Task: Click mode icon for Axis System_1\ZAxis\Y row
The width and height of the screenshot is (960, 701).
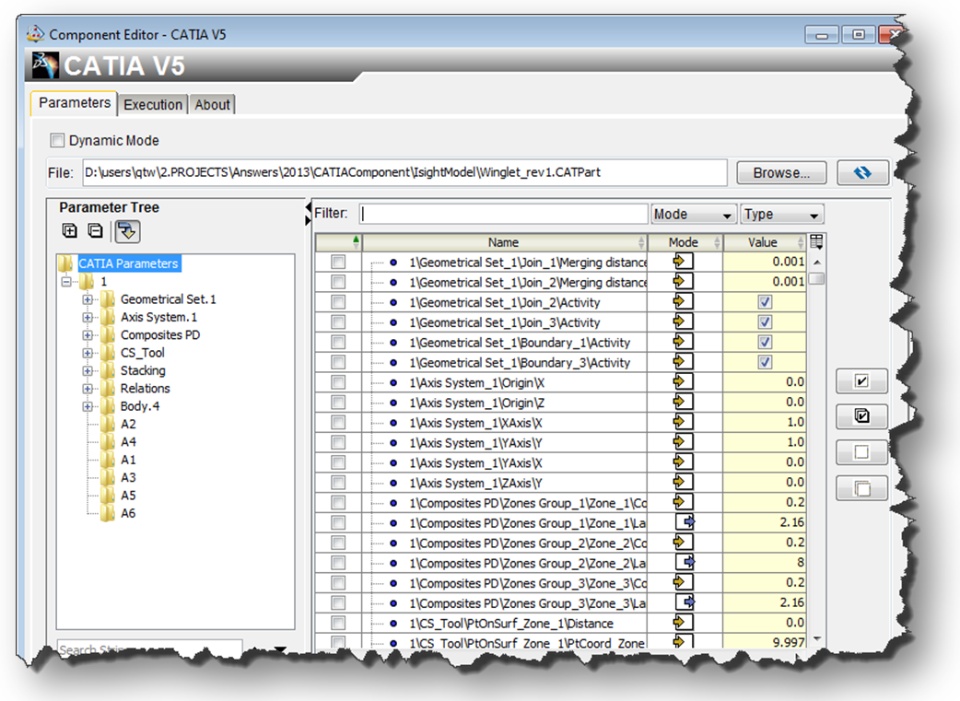Action: 683,482
